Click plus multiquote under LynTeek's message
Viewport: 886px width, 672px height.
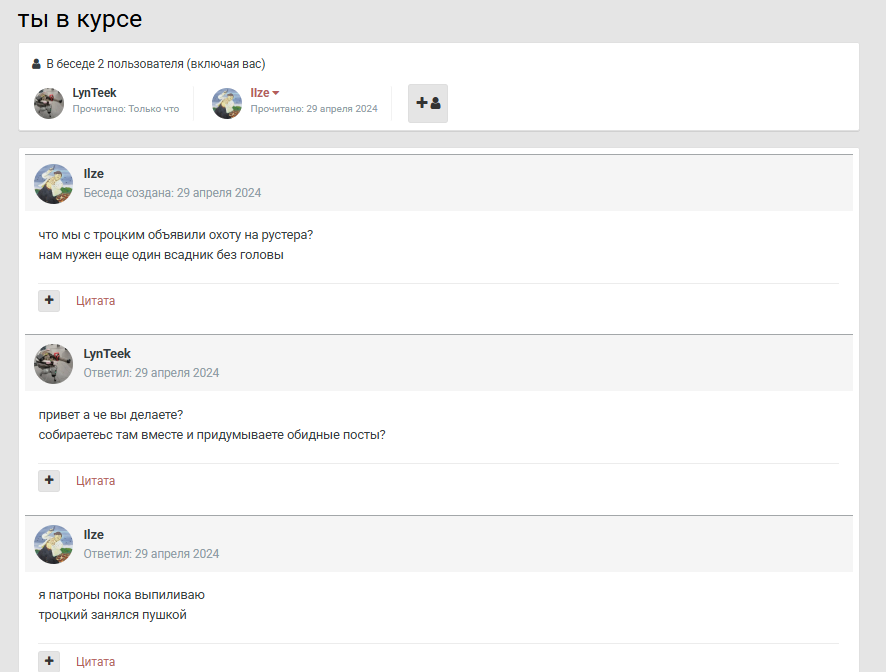pos(49,481)
